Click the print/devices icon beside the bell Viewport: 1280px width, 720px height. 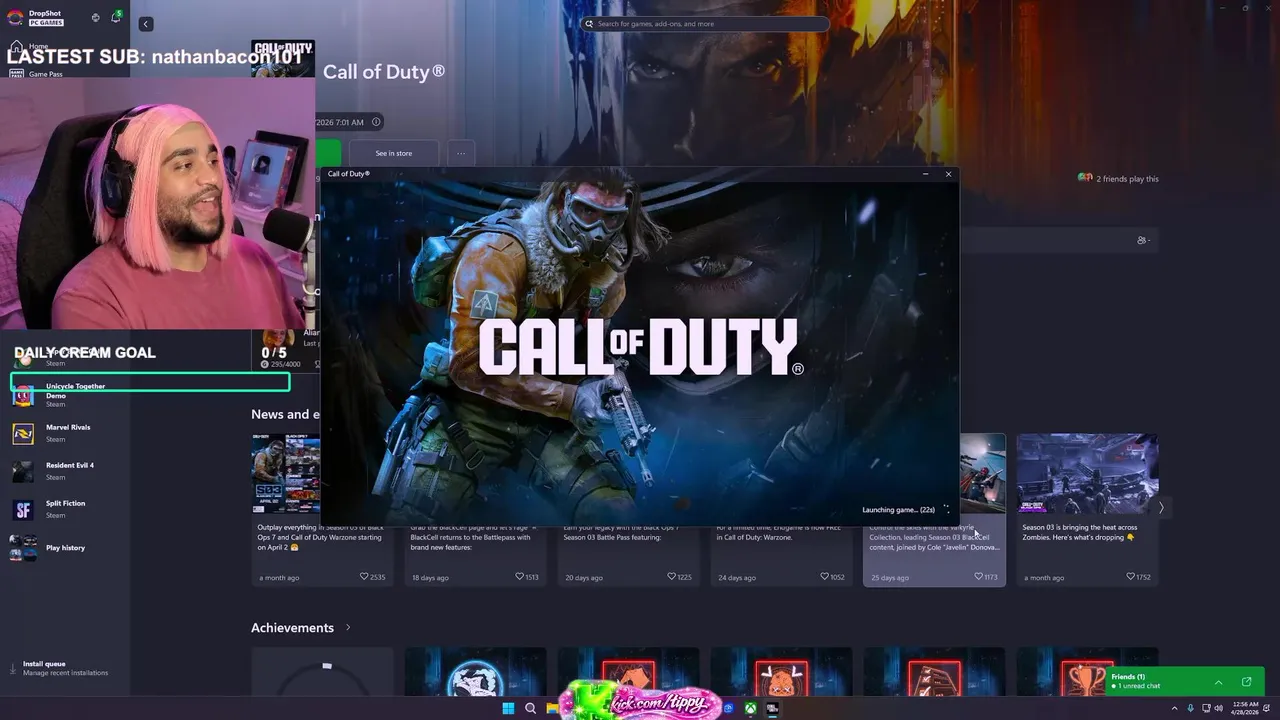[x=96, y=17]
